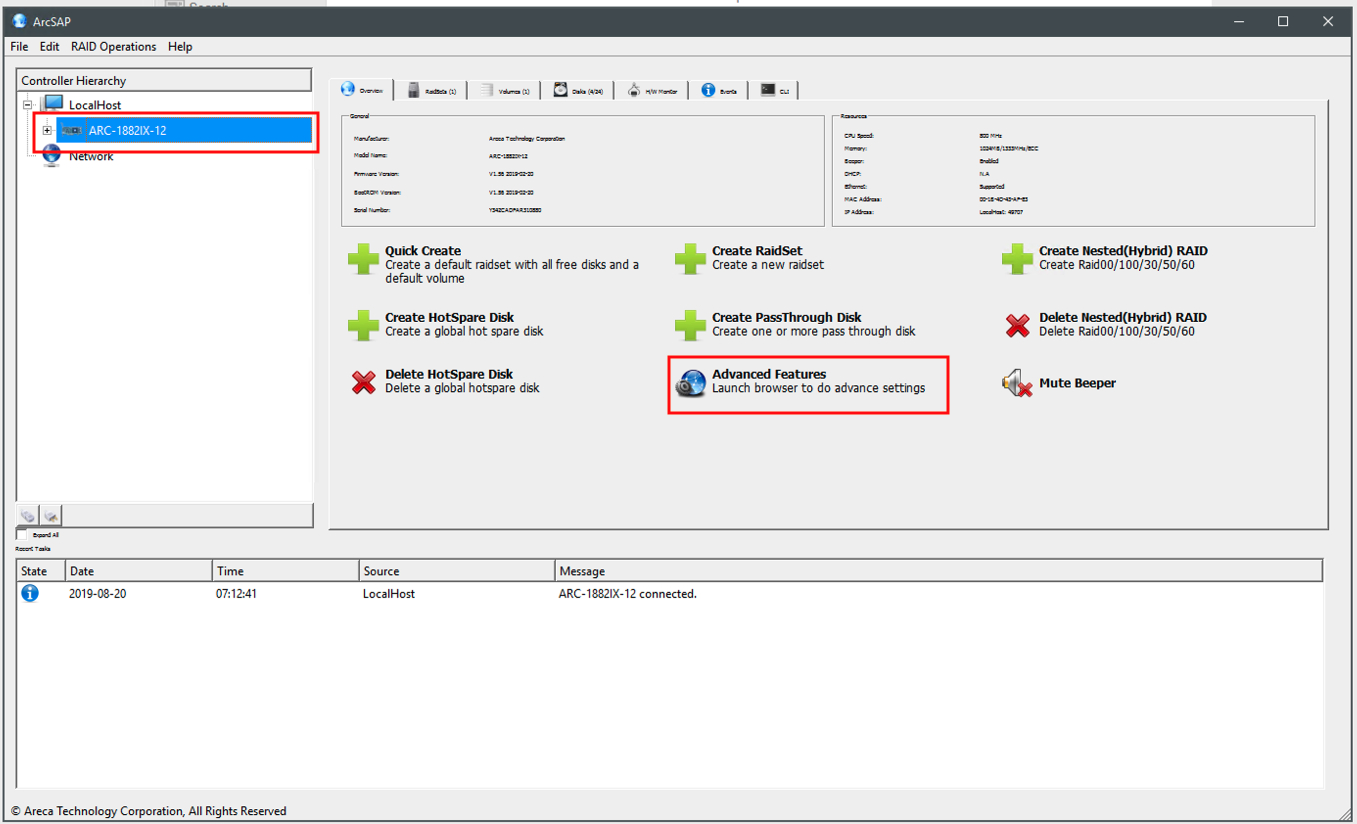The width and height of the screenshot is (1357, 824).
Task: Click the Areca Technology Corporation manufacturer value
Action: point(527,138)
